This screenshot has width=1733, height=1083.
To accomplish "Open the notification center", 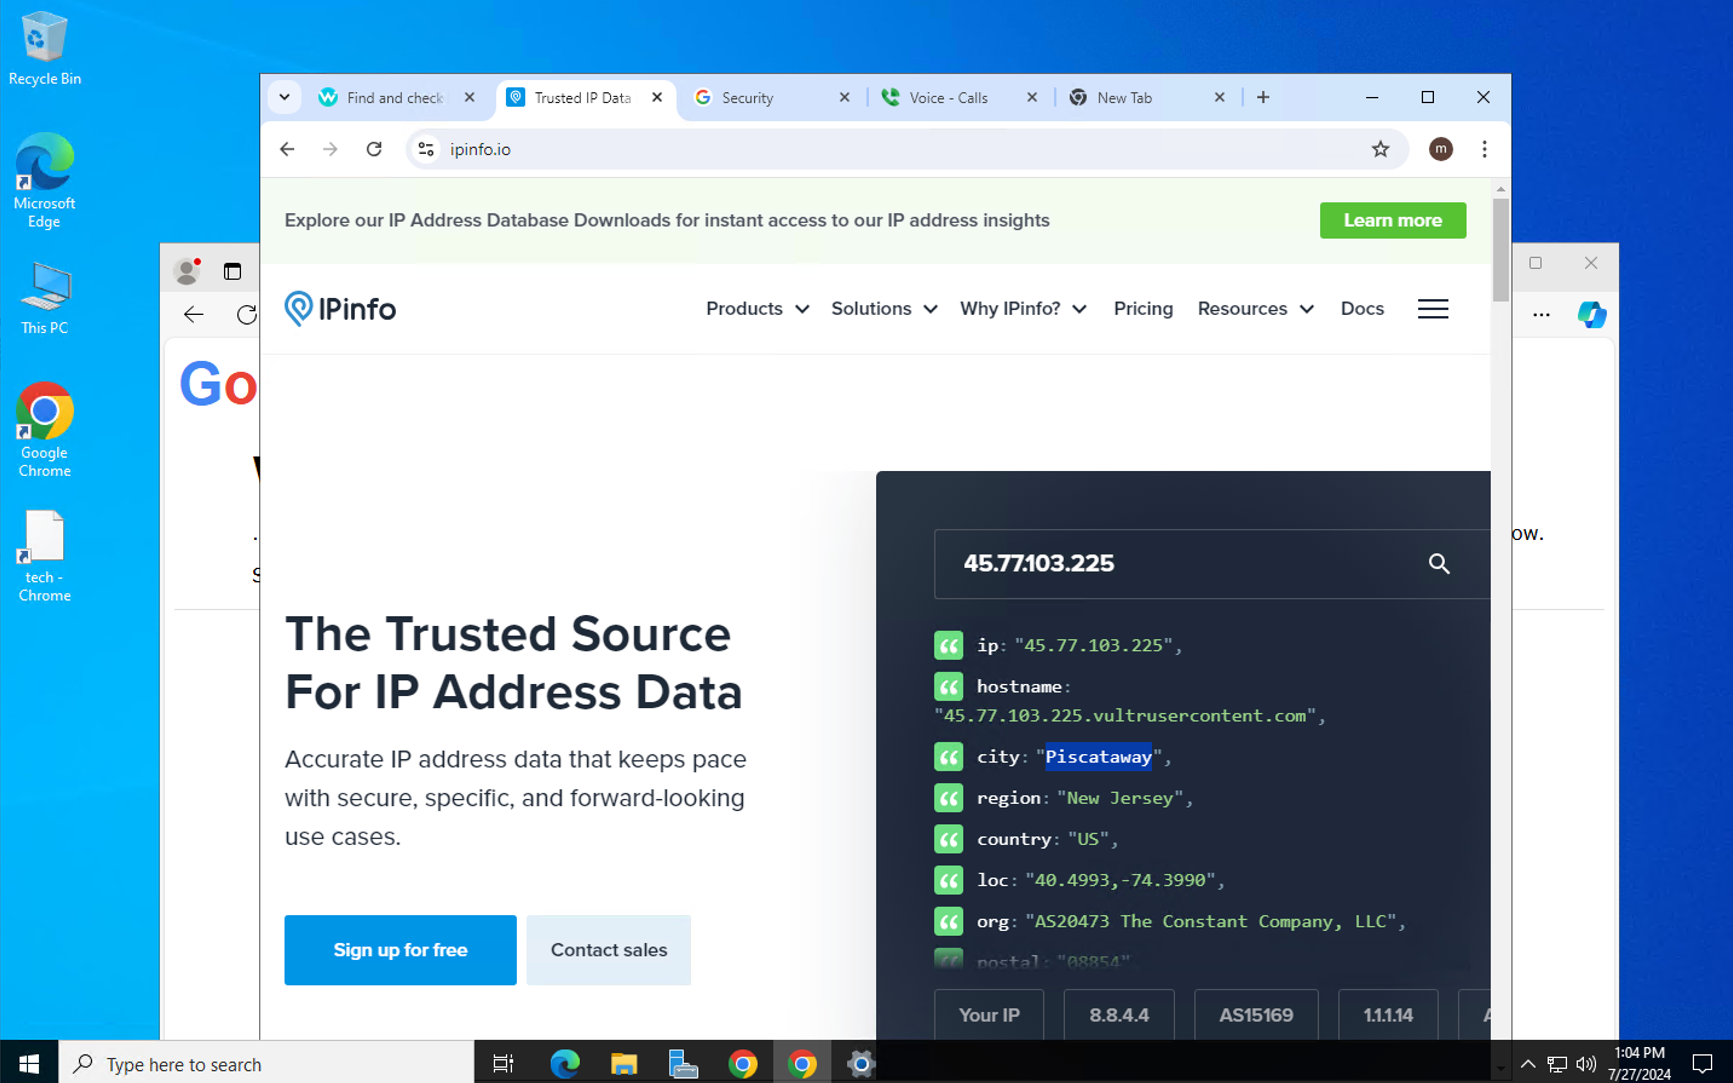I will coord(1702,1064).
